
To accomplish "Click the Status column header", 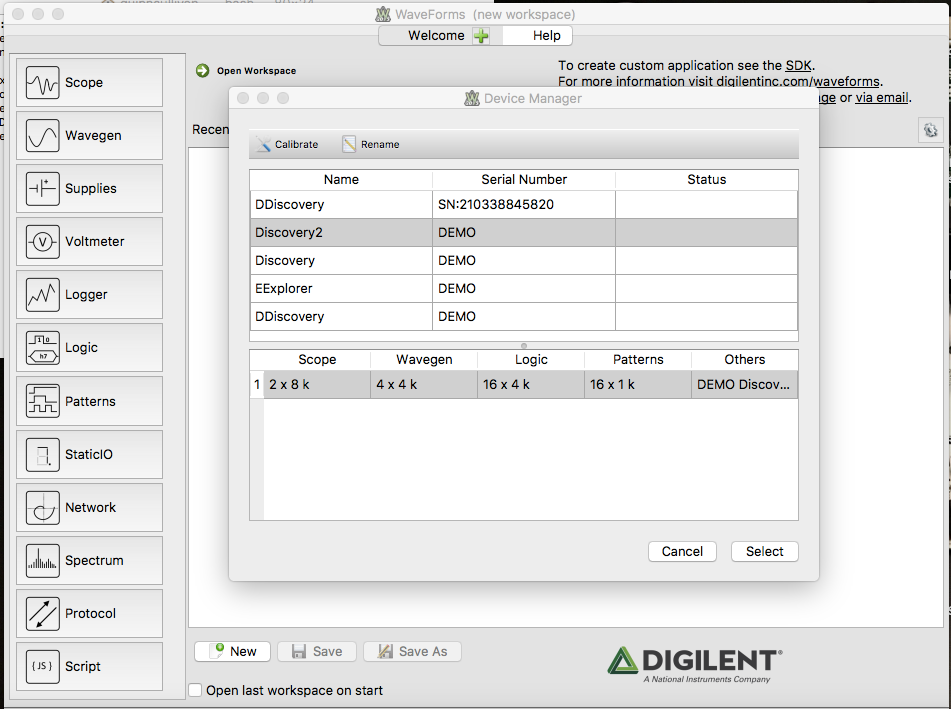I will pos(707,179).
